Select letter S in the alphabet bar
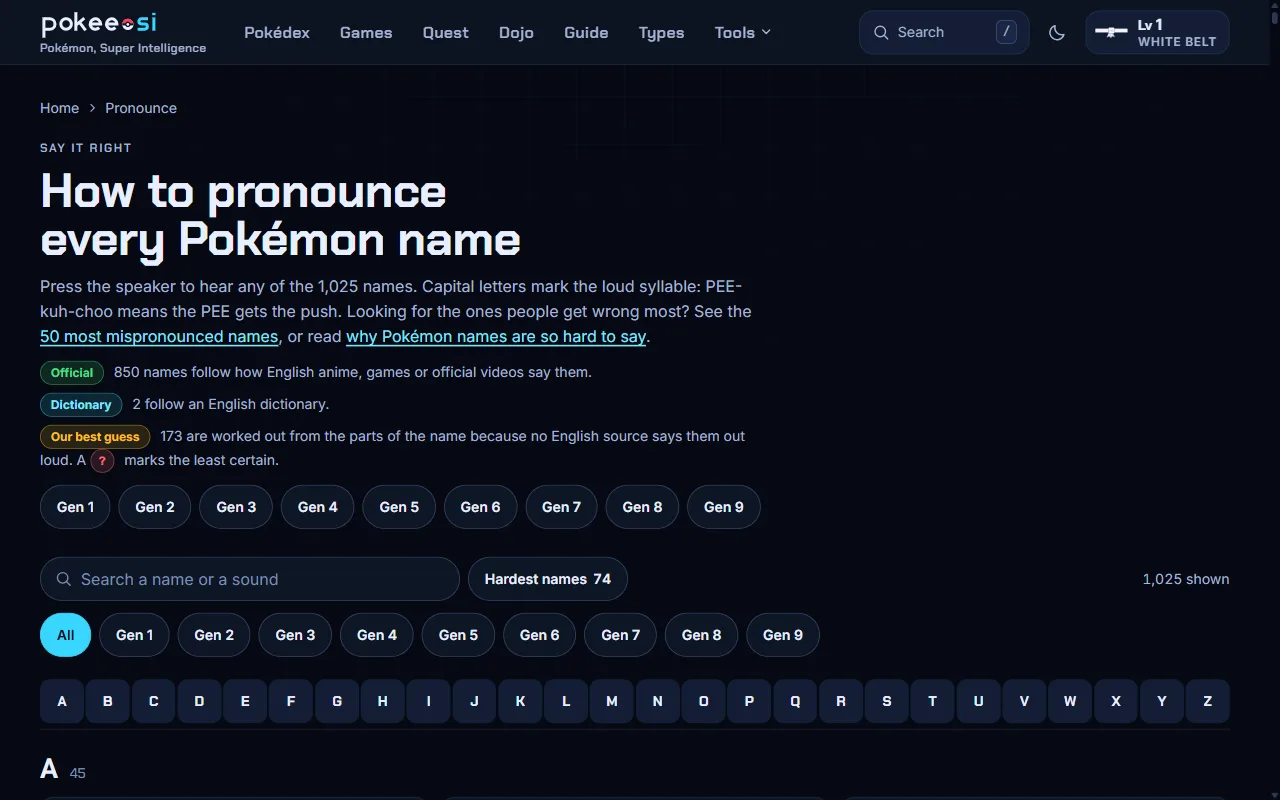The image size is (1280, 800). coord(887,701)
